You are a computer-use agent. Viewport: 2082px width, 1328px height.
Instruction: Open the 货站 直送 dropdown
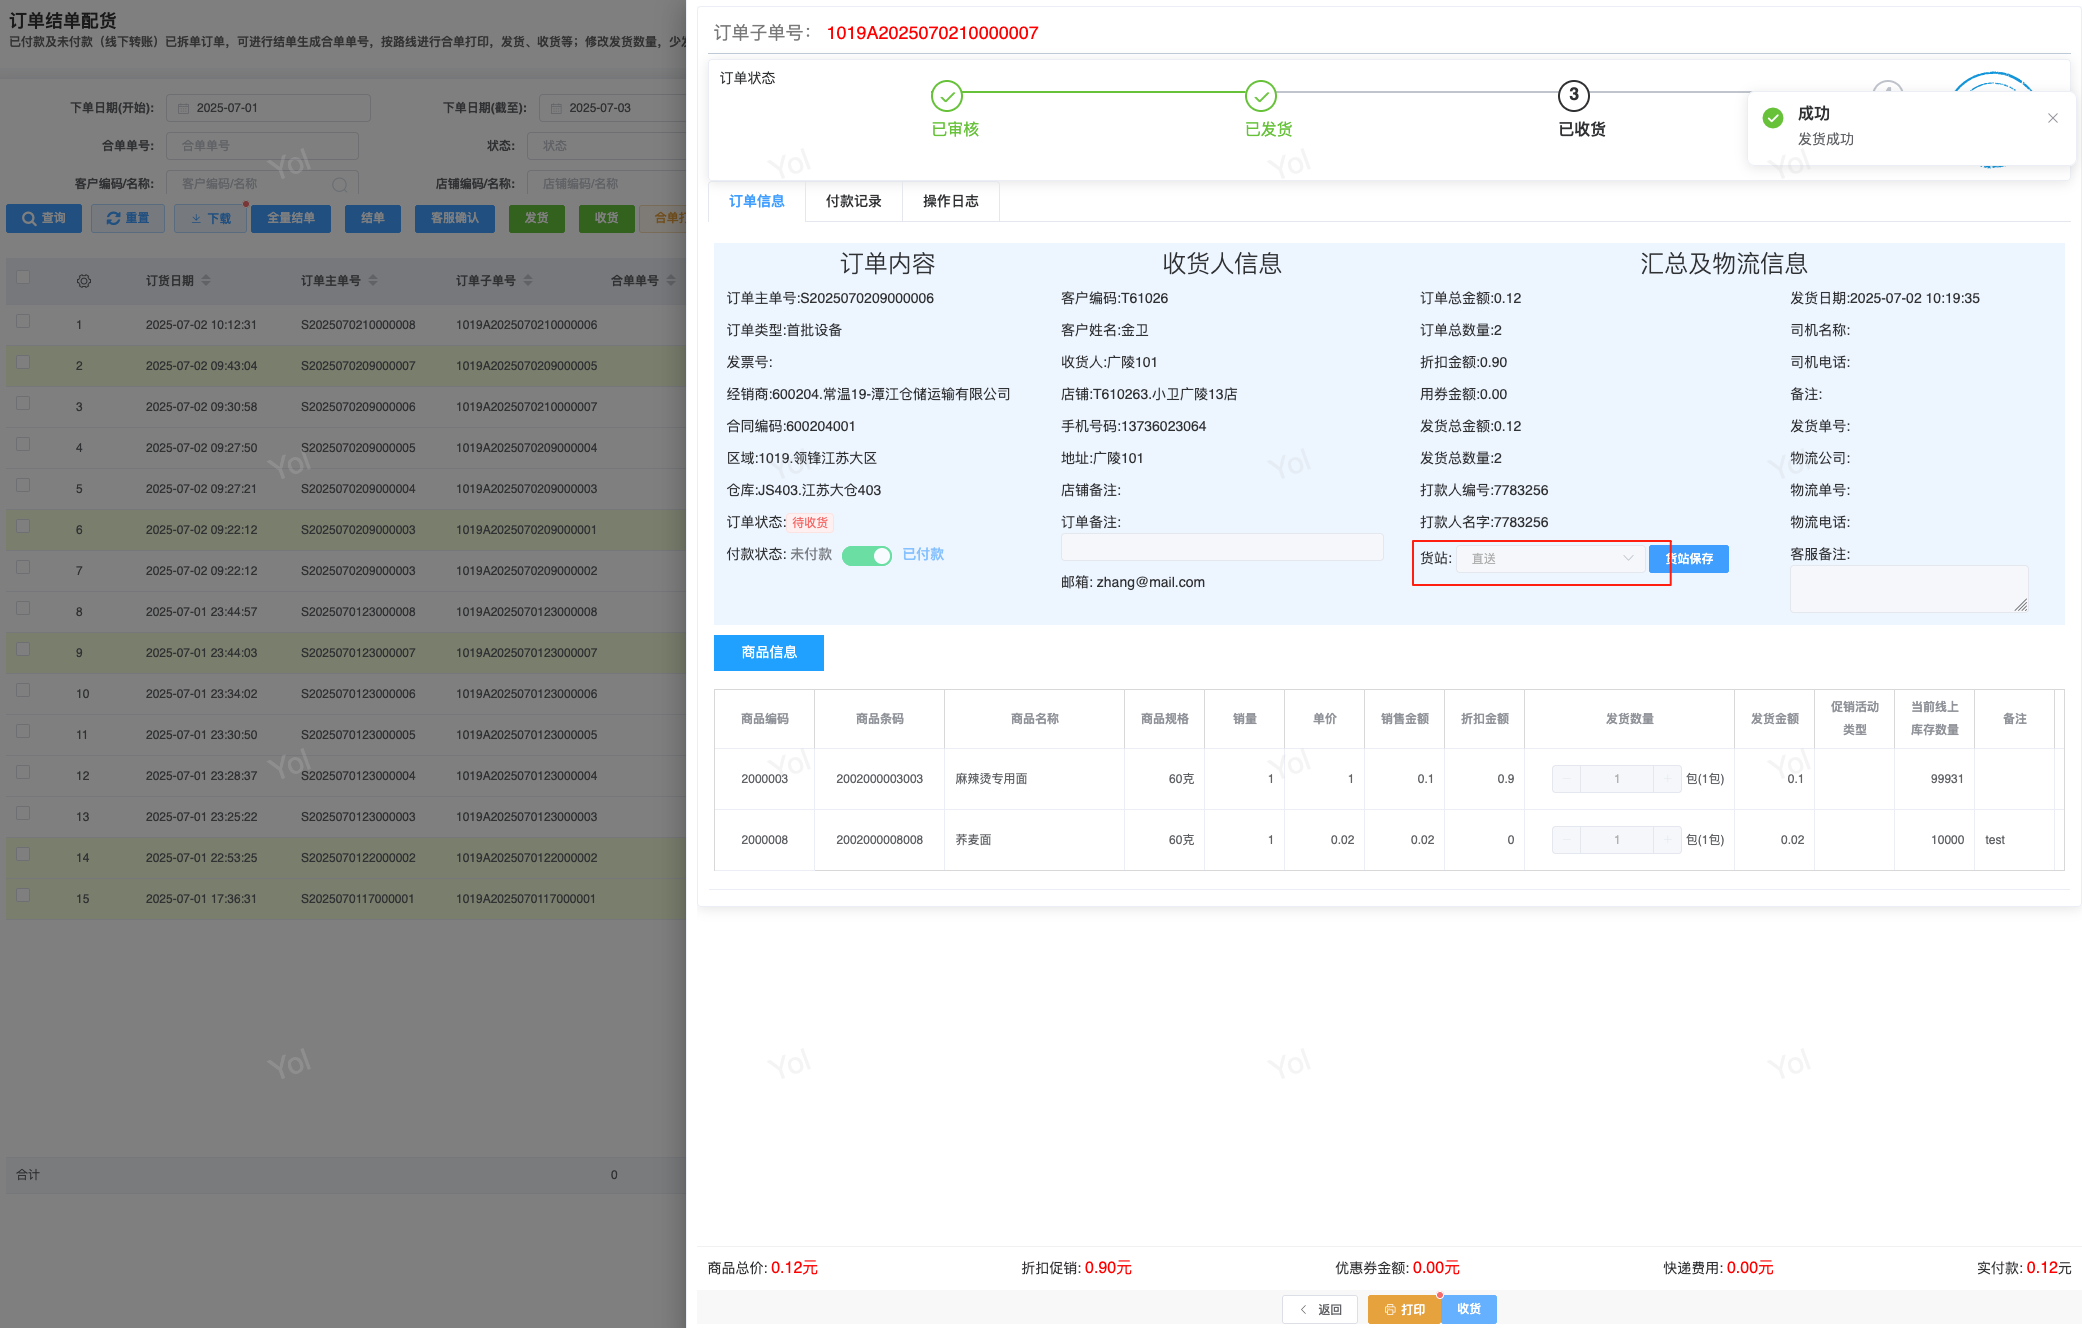[1548, 558]
